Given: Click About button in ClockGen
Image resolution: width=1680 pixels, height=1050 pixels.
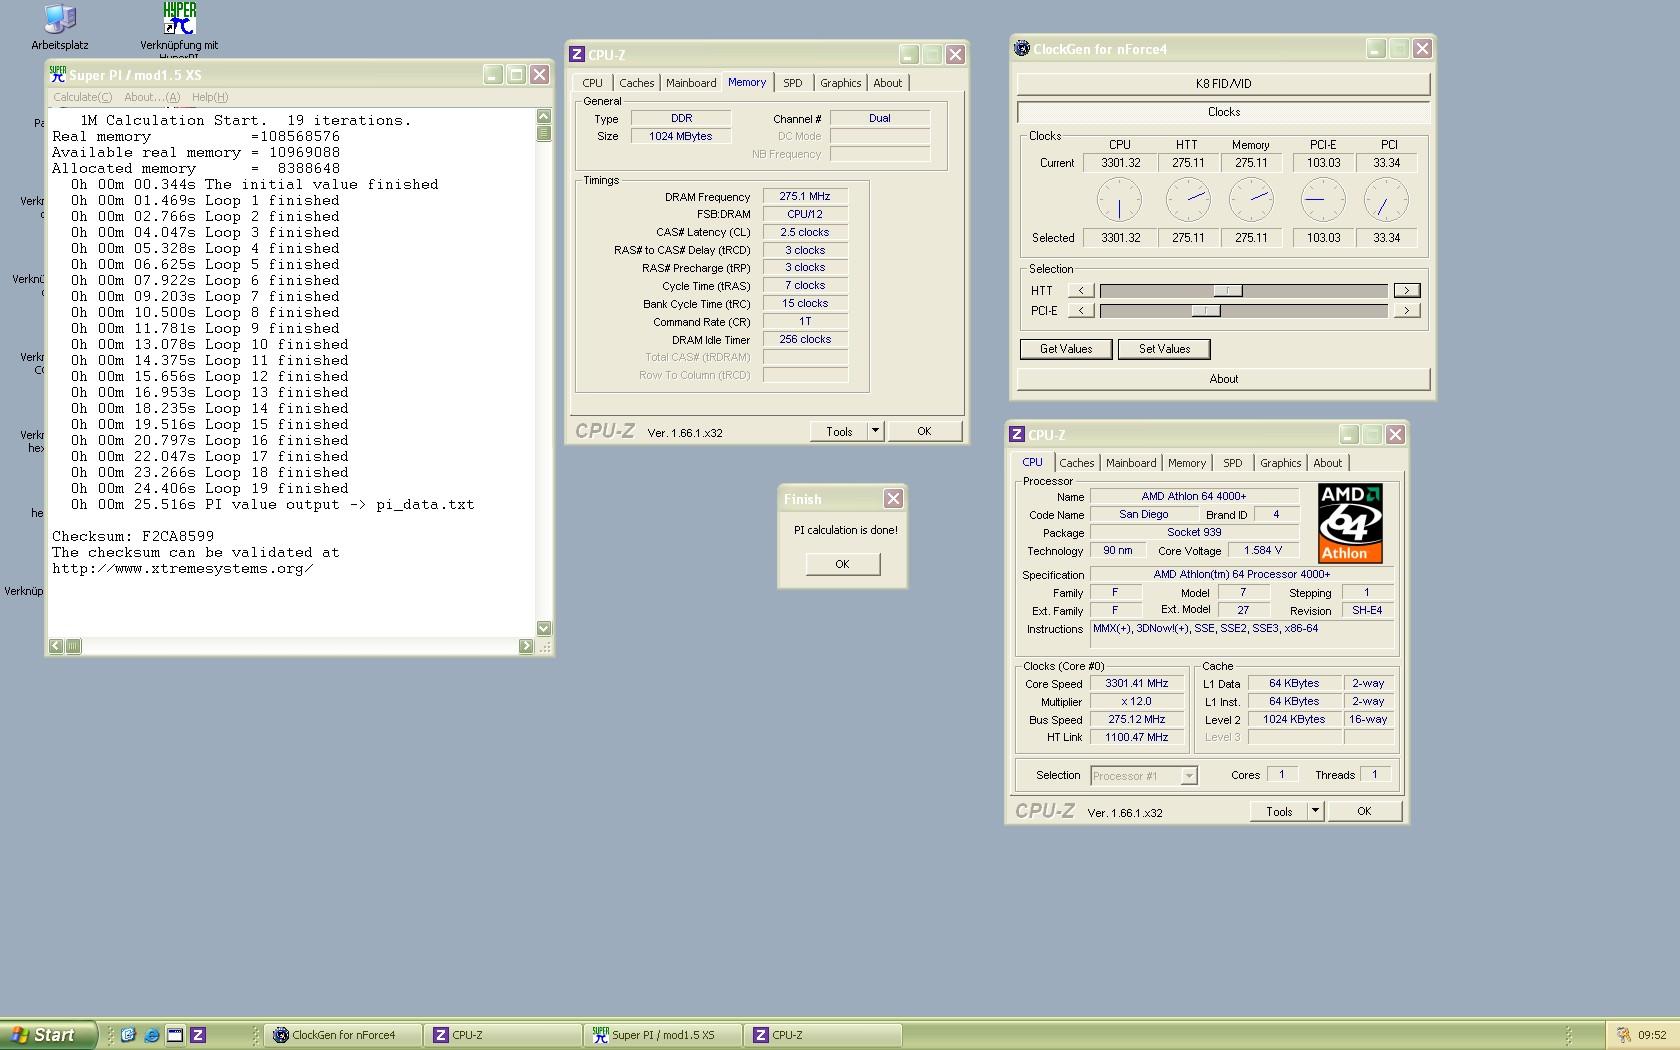Looking at the screenshot, I should (1223, 379).
